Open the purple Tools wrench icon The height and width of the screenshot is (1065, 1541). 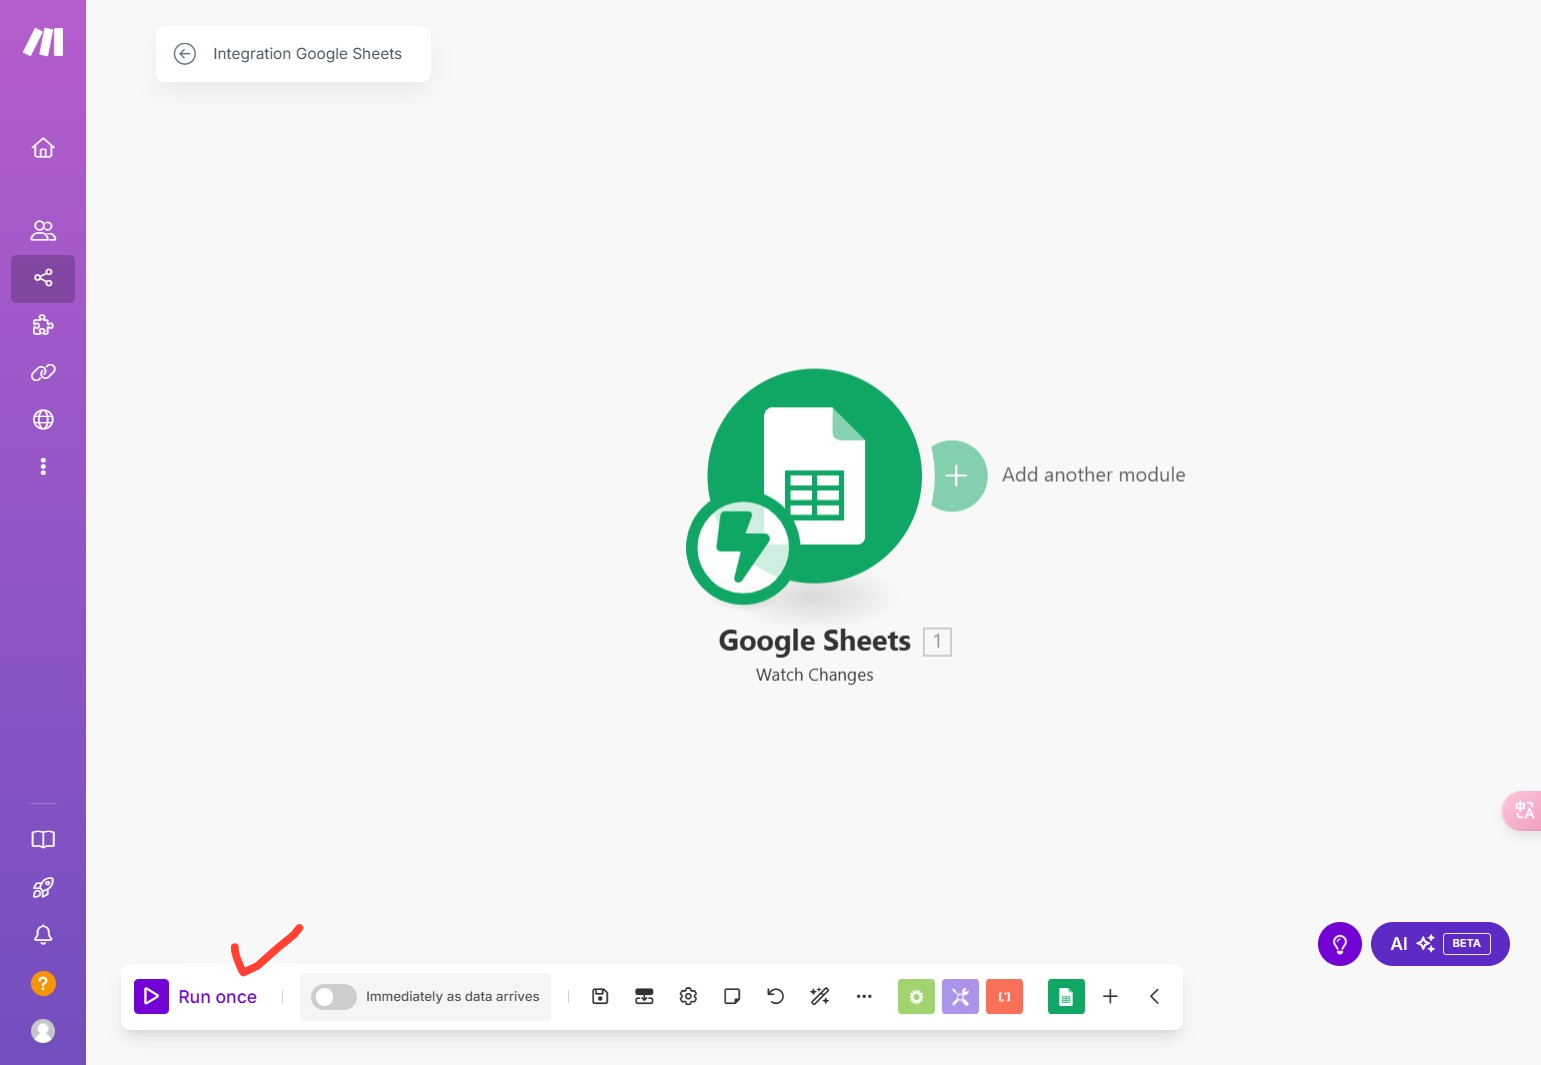point(960,997)
